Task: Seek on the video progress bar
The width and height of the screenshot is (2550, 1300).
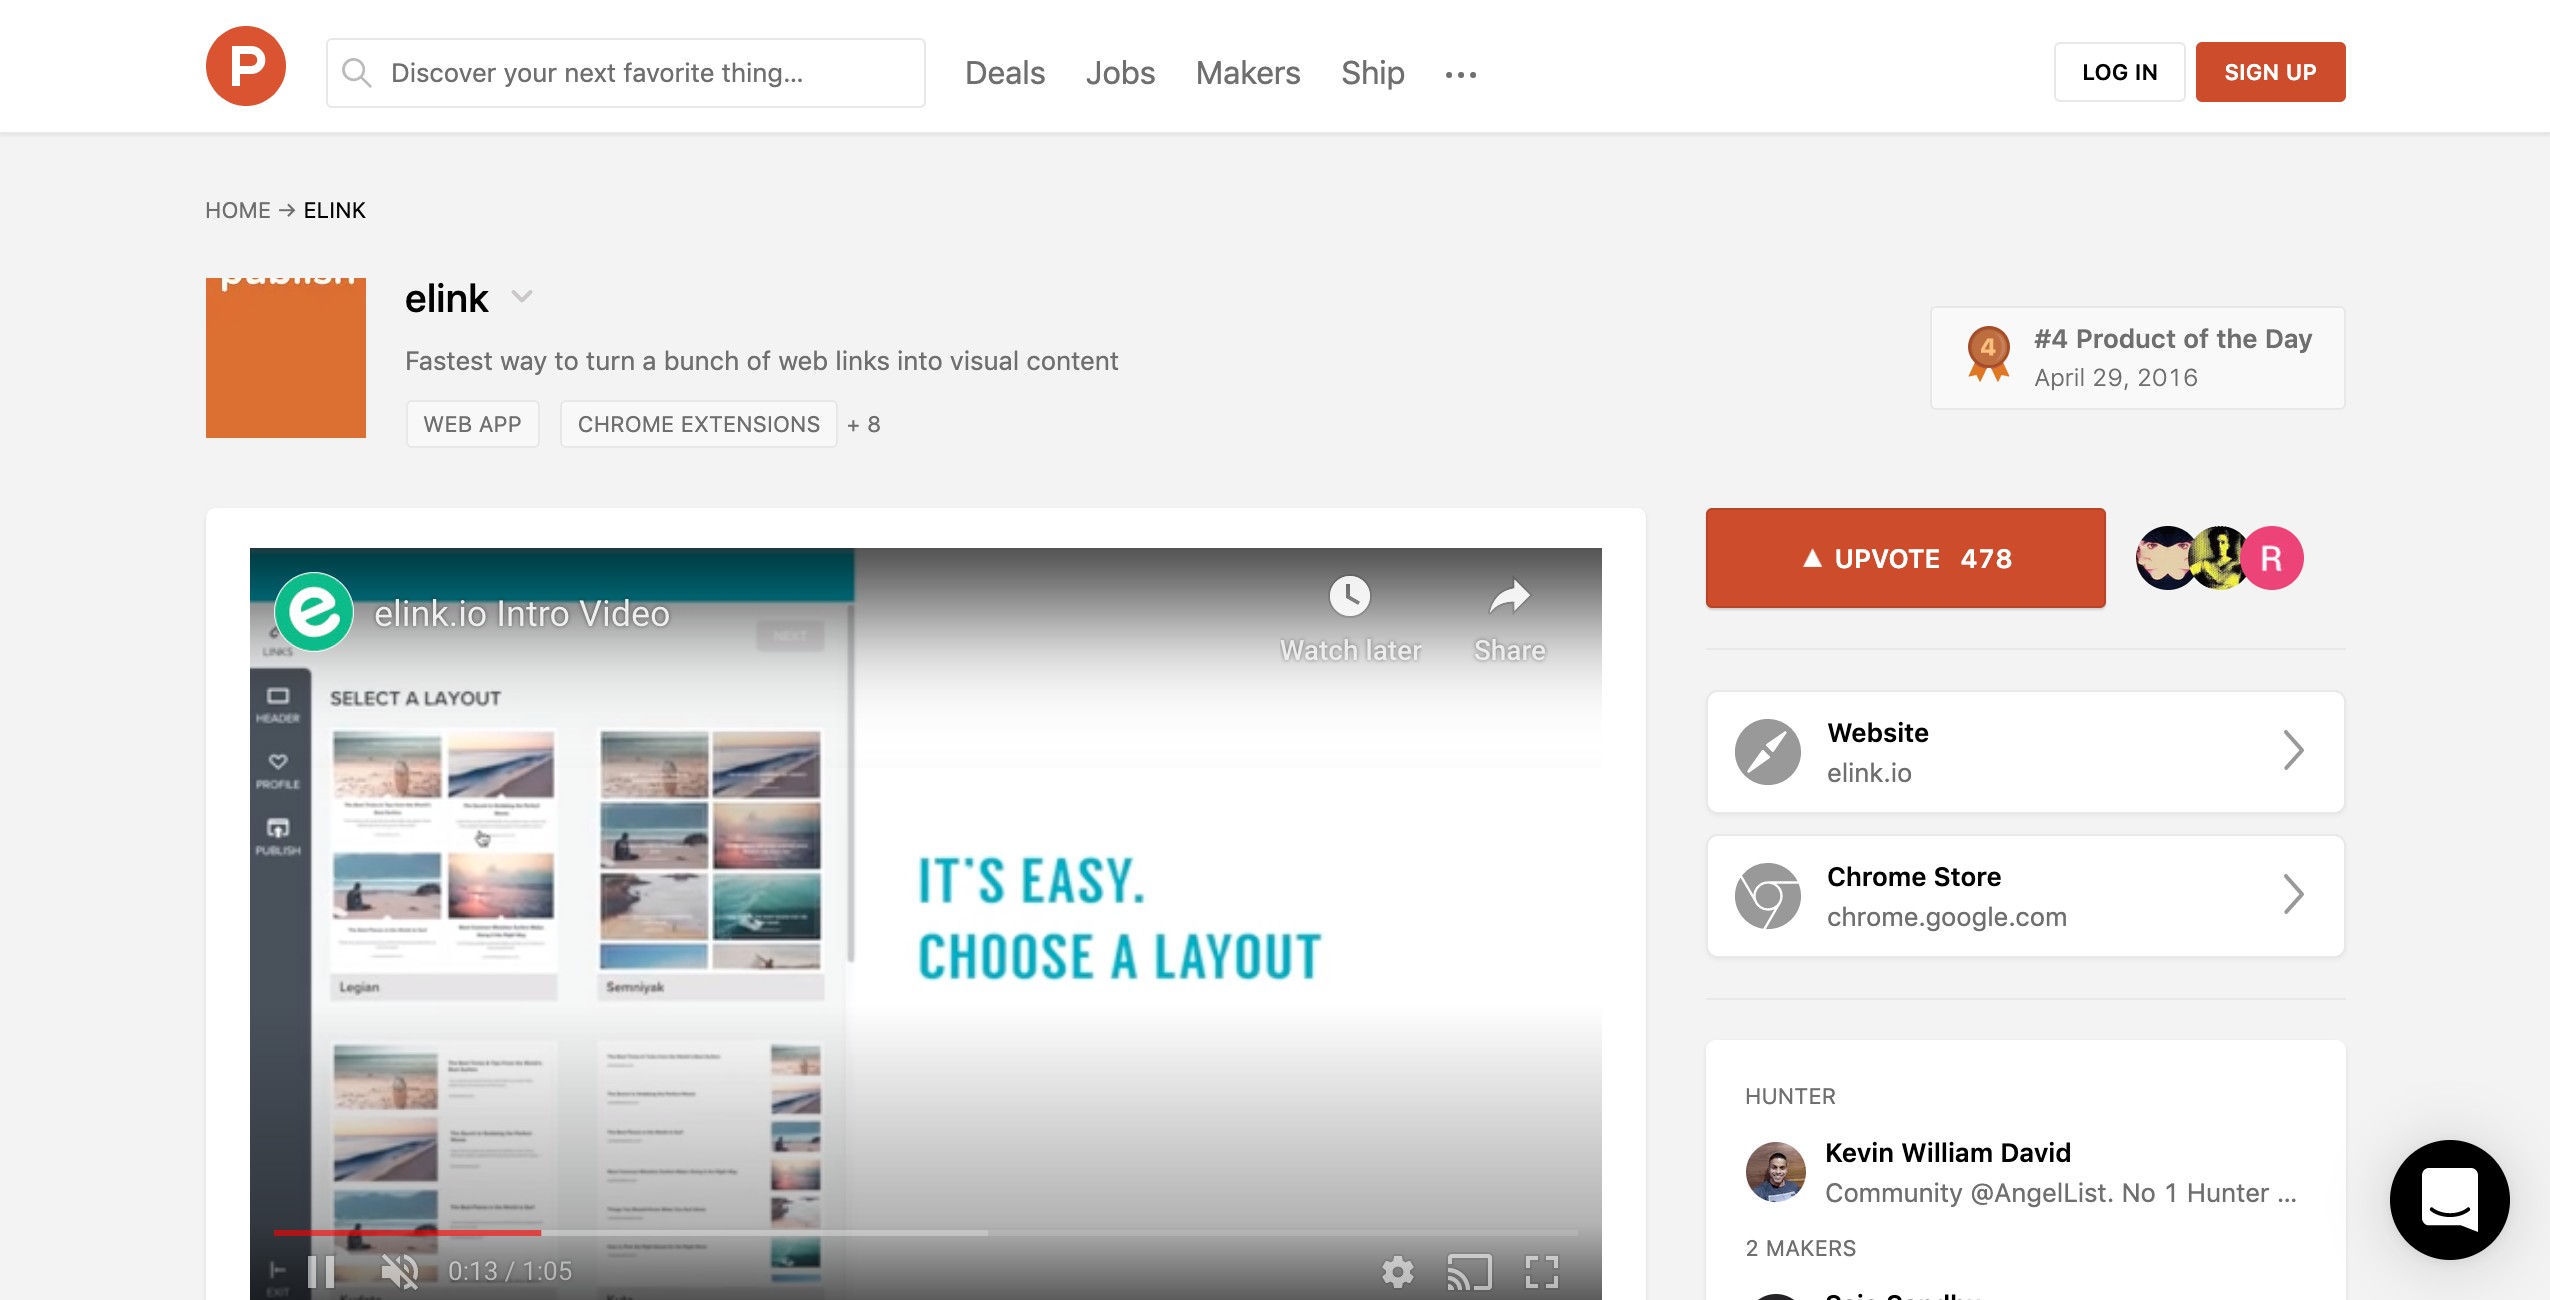Action: 926,1233
